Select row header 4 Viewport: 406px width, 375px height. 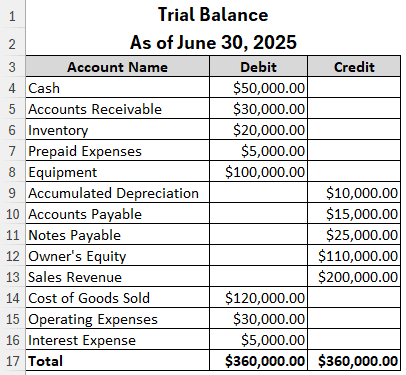tap(12, 88)
